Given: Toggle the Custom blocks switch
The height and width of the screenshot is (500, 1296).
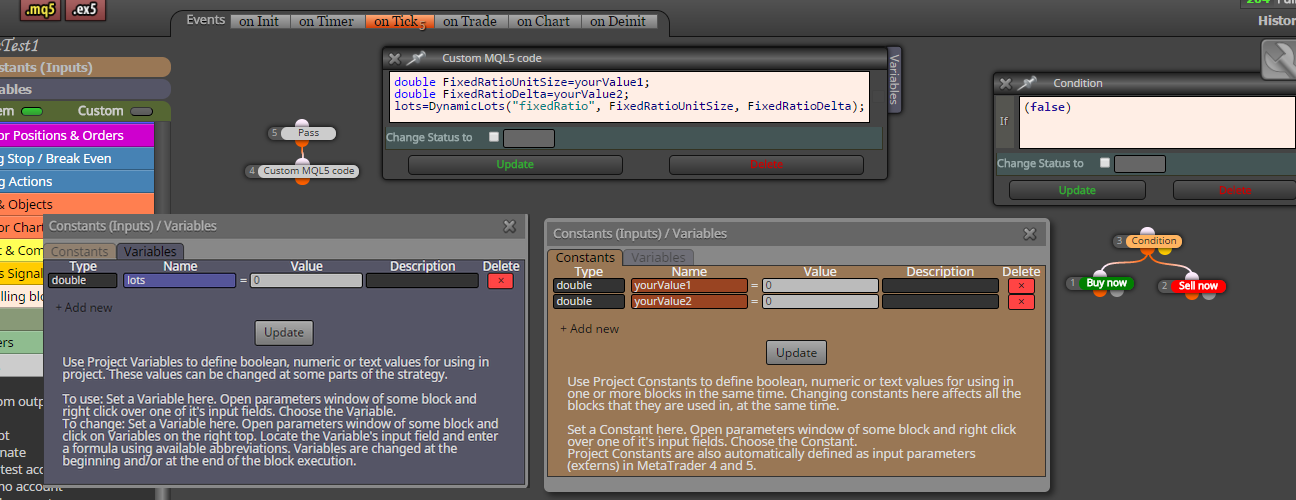Looking at the screenshot, I should tap(142, 111).
